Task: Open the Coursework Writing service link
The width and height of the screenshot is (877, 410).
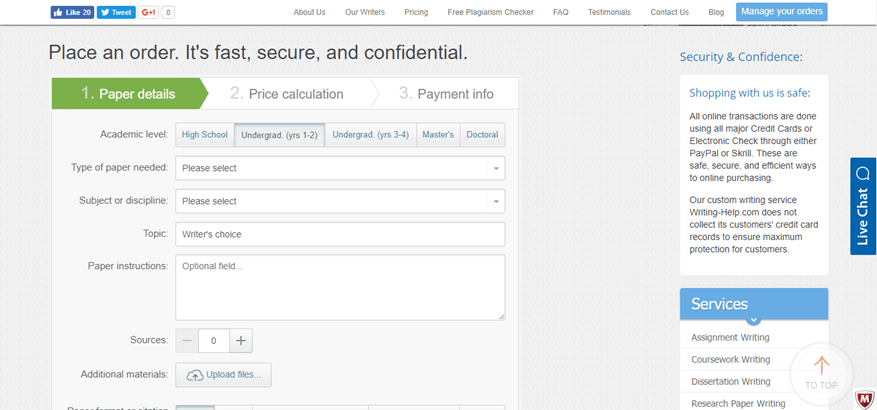Action: [730, 360]
